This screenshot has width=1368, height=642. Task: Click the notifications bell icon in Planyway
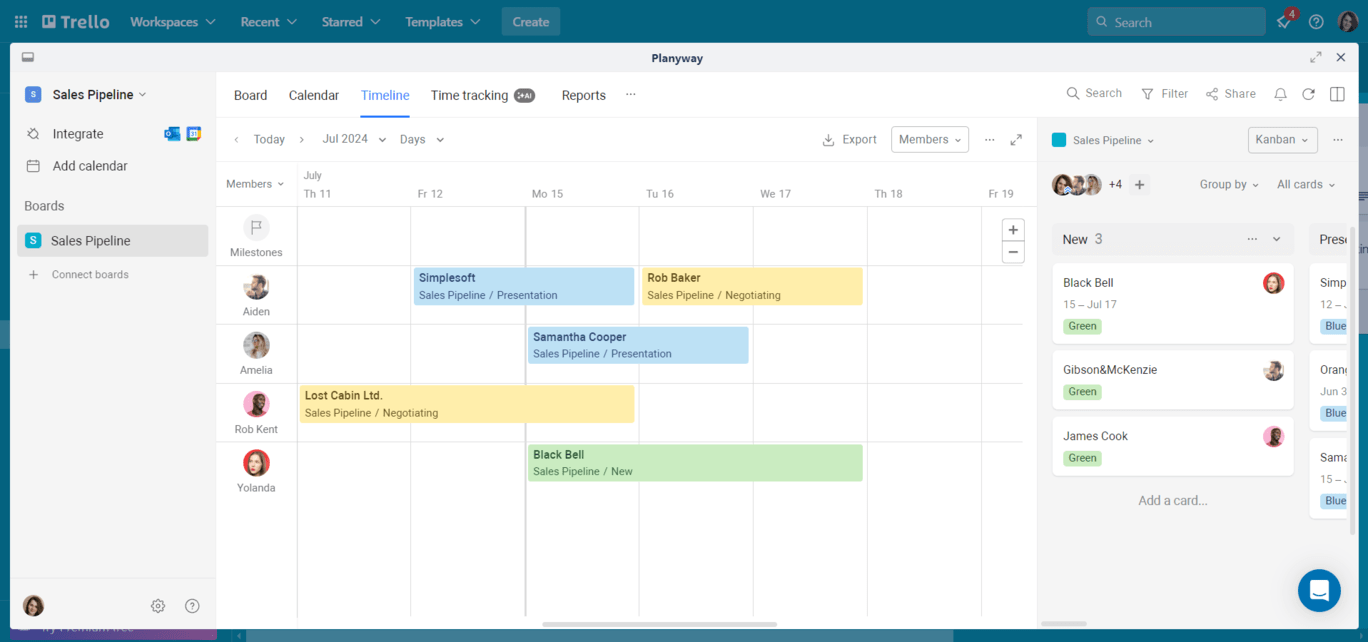point(1280,94)
